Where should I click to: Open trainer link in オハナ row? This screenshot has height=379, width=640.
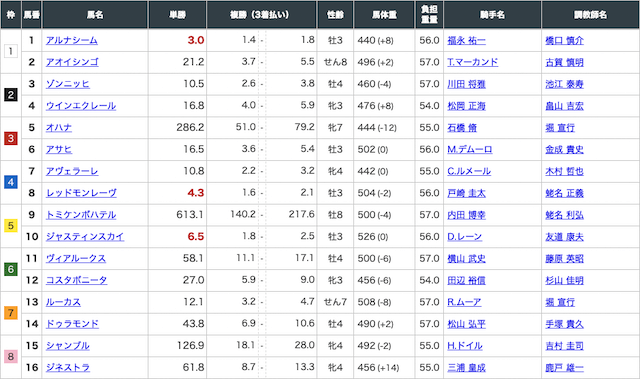560,128
